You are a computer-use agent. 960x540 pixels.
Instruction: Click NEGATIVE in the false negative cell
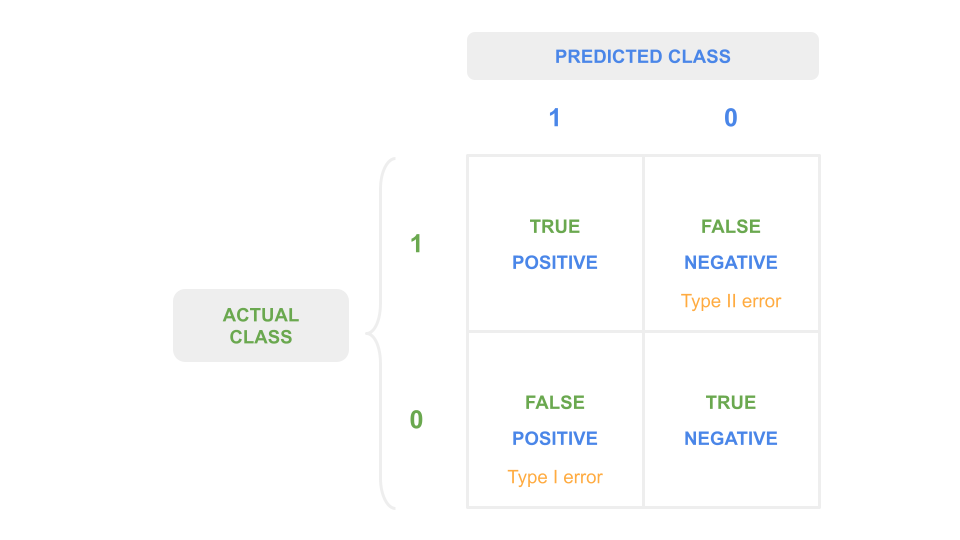pyautogui.click(x=731, y=263)
